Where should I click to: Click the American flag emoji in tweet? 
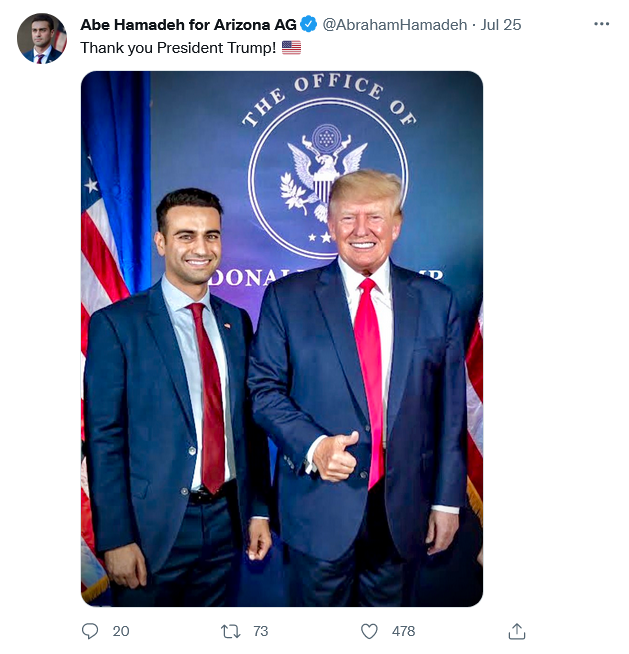tap(291, 48)
